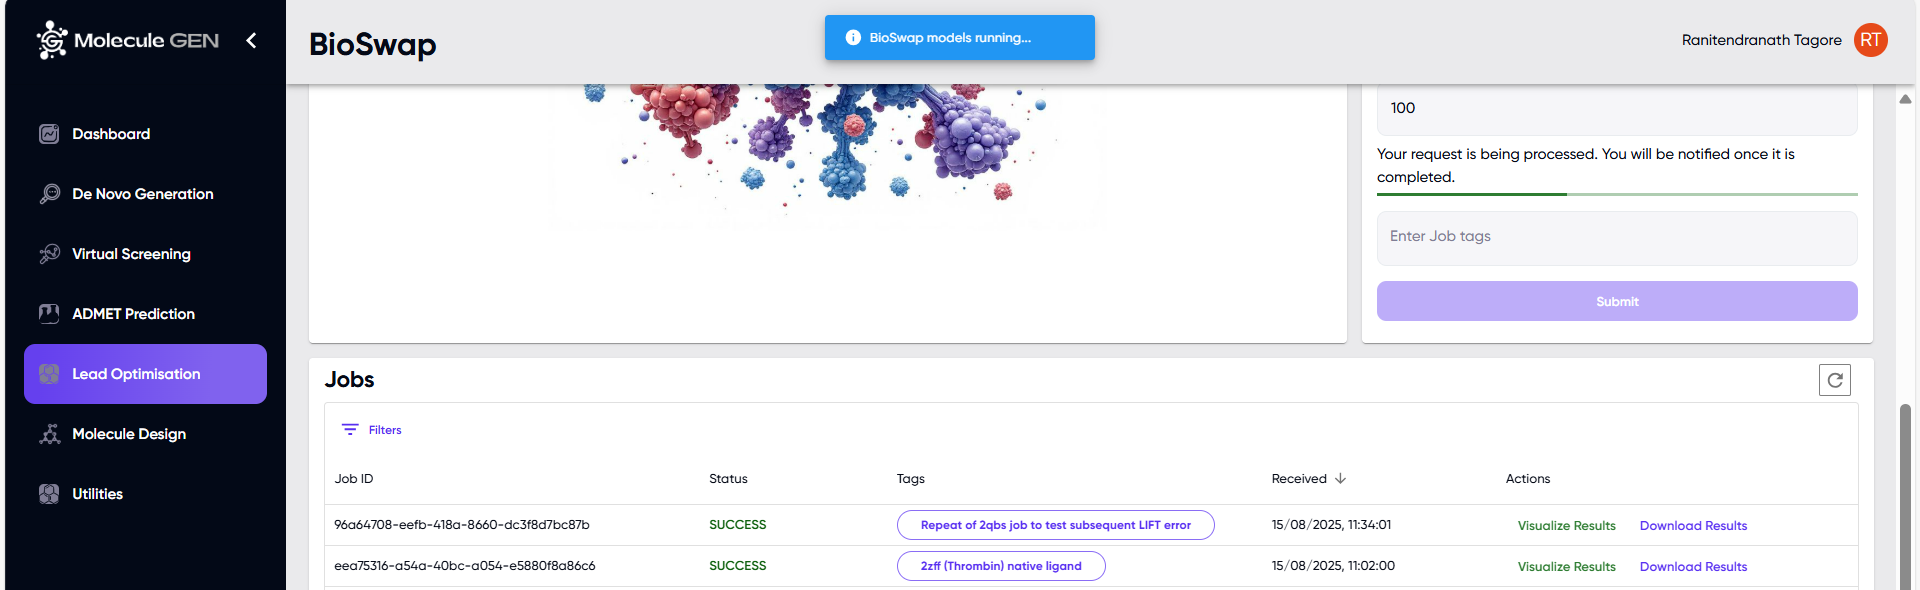Click the Lead Optimisation icon
This screenshot has height=590, width=1920.
pyautogui.click(x=49, y=374)
